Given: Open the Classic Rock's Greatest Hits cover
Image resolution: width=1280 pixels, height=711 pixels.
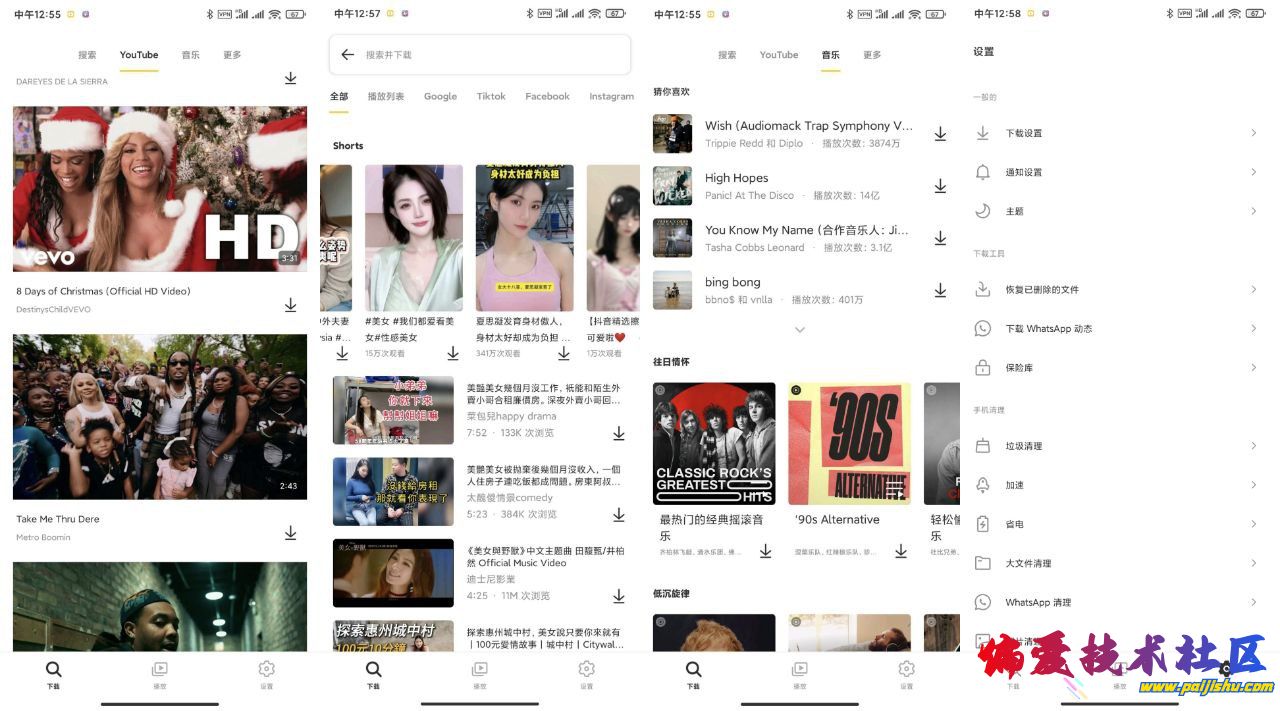Looking at the screenshot, I should (714, 443).
